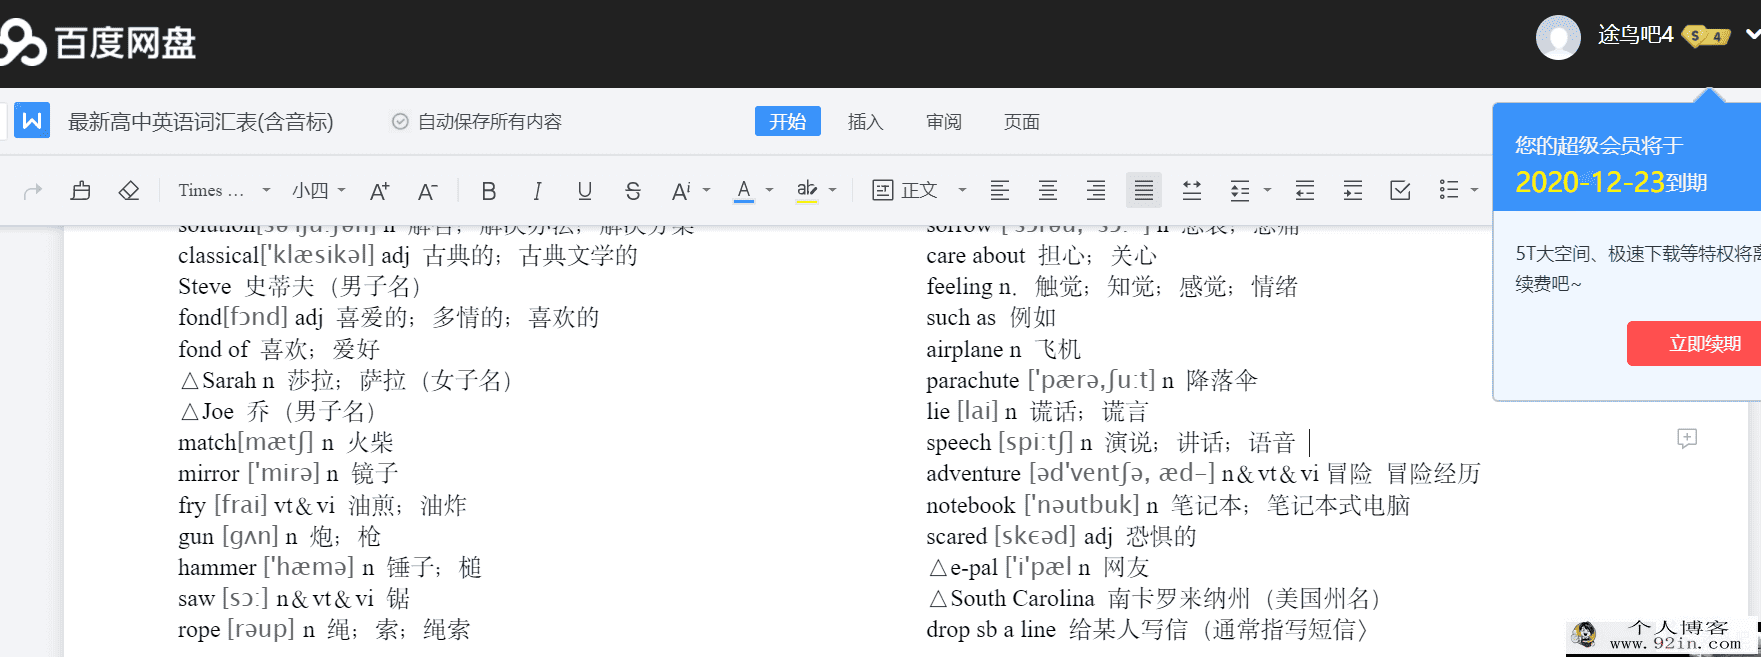Toggle underline formatting
This screenshot has width=1761, height=657.
(x=585, y=191)
